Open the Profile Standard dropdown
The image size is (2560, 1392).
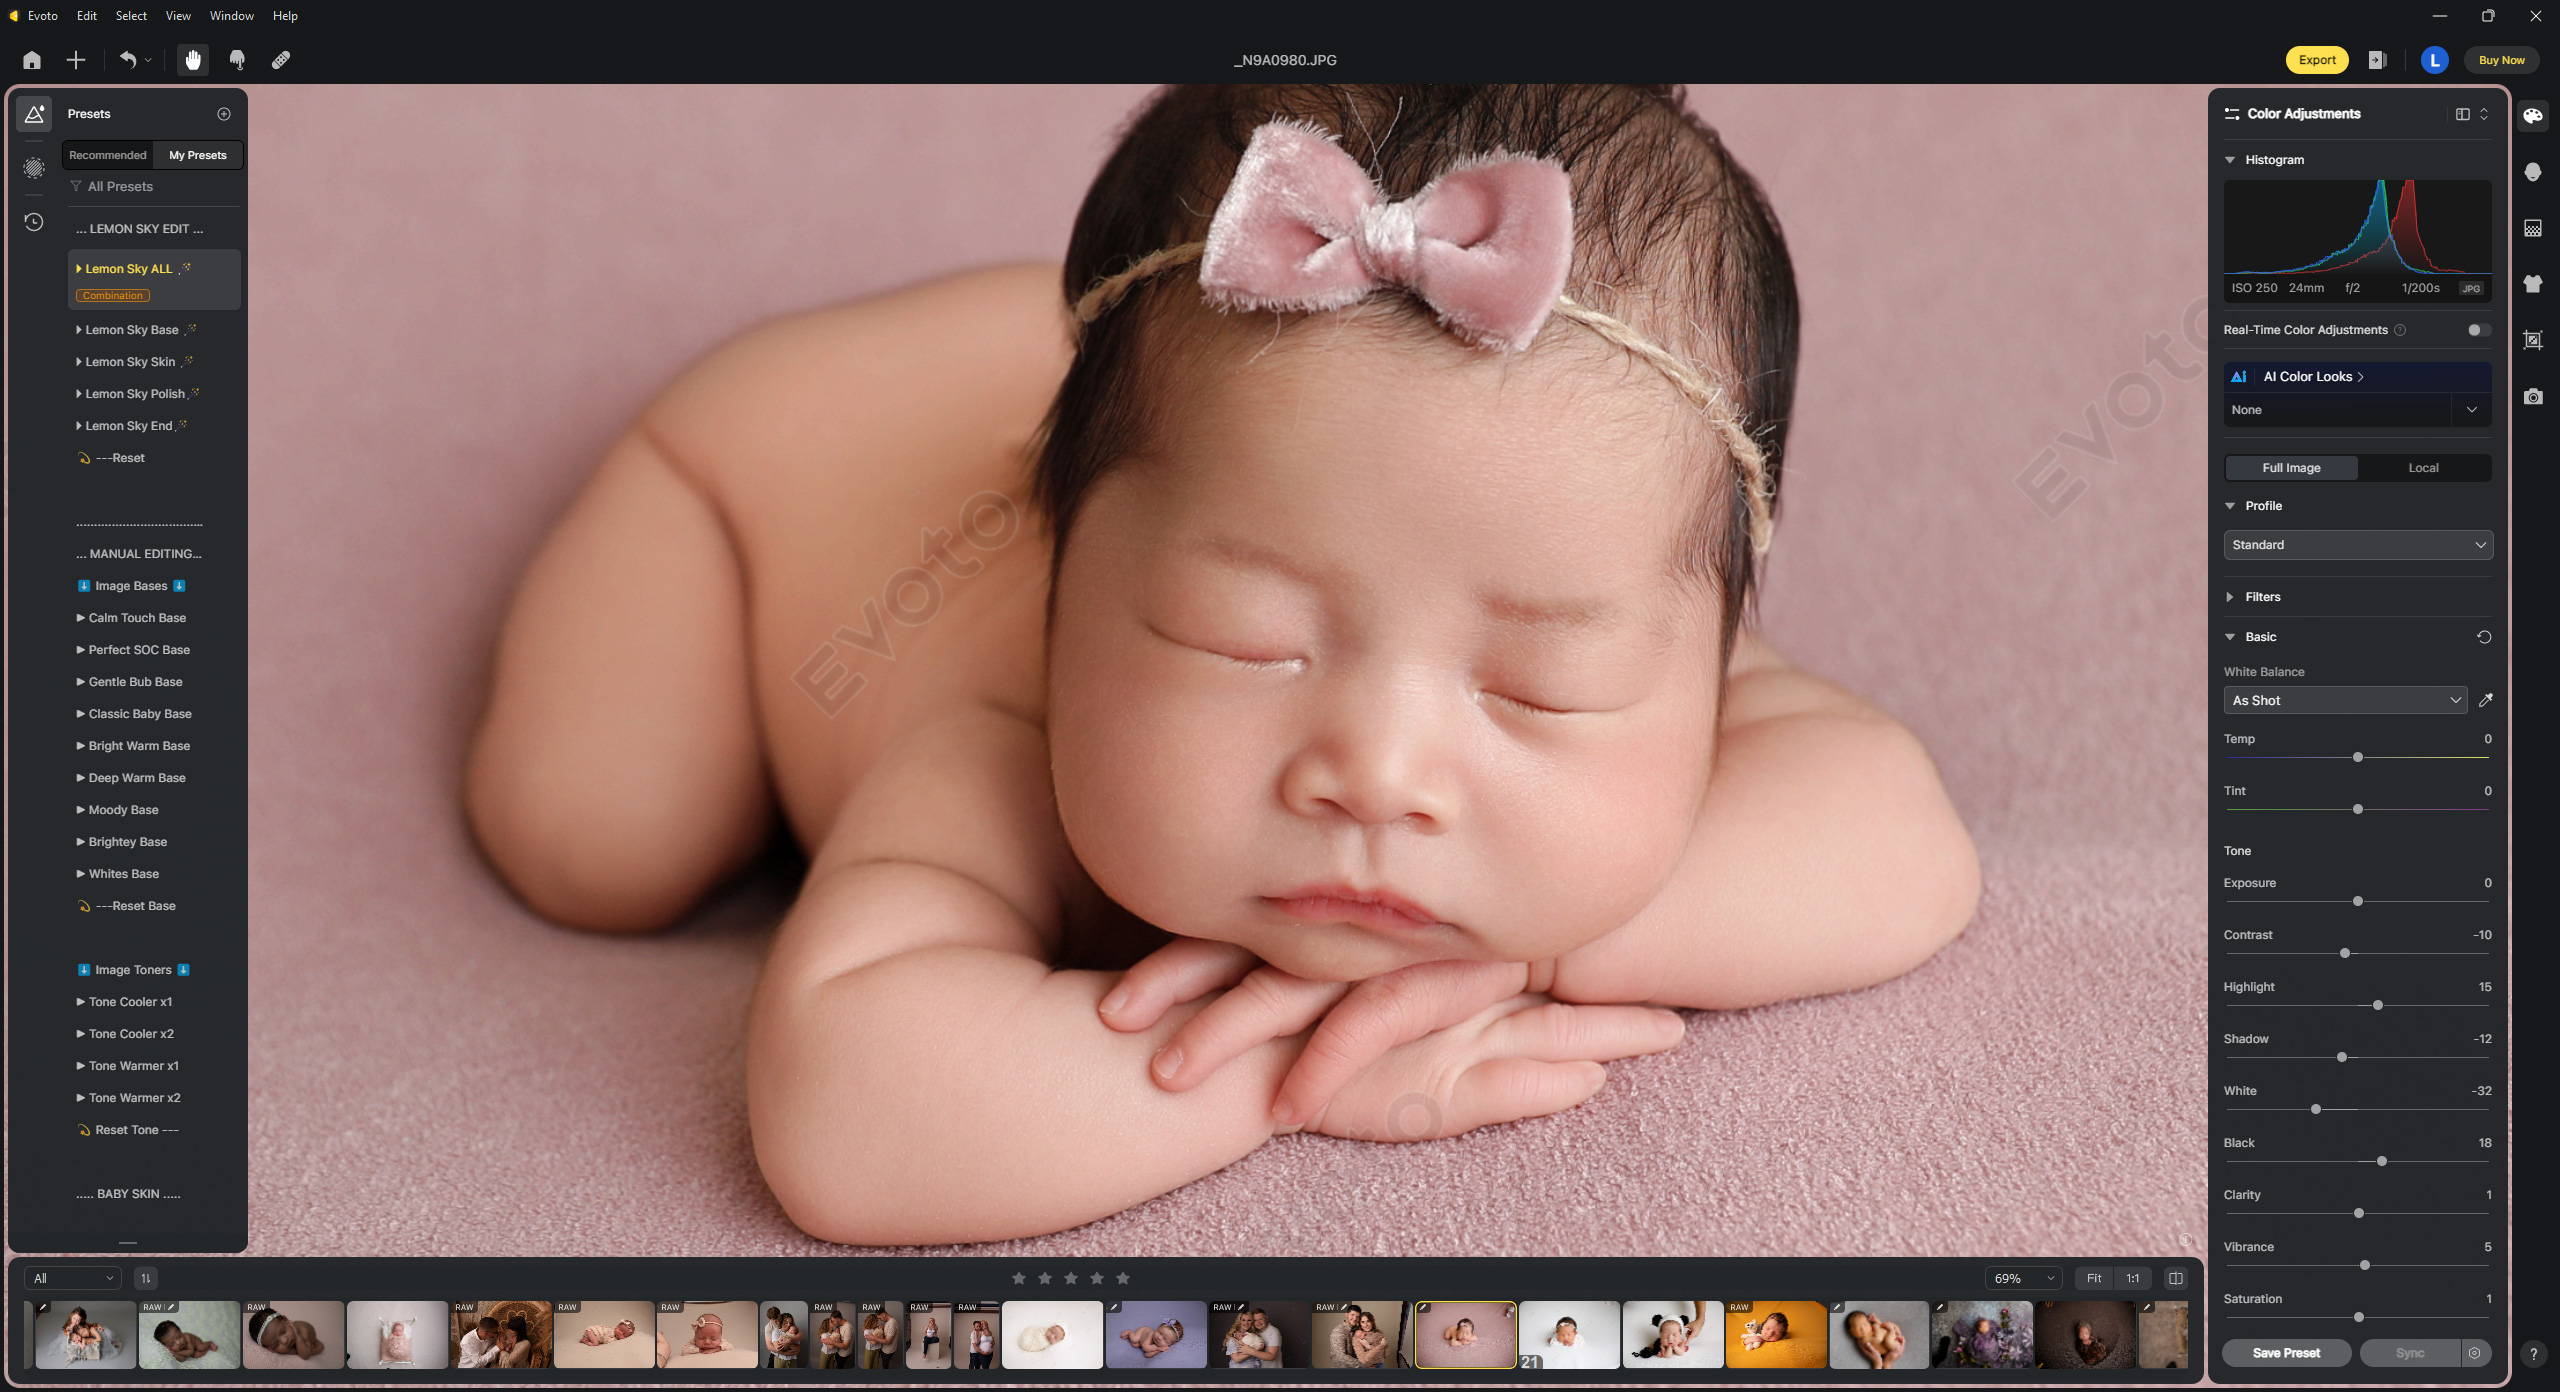(2357, 545)
